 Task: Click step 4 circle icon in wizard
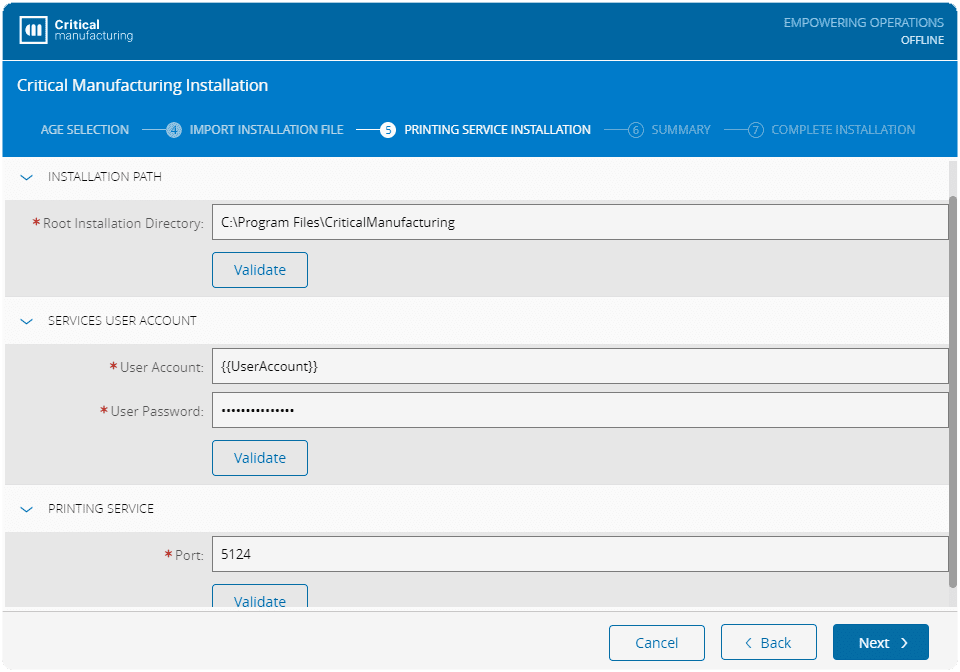click(174, 130)
